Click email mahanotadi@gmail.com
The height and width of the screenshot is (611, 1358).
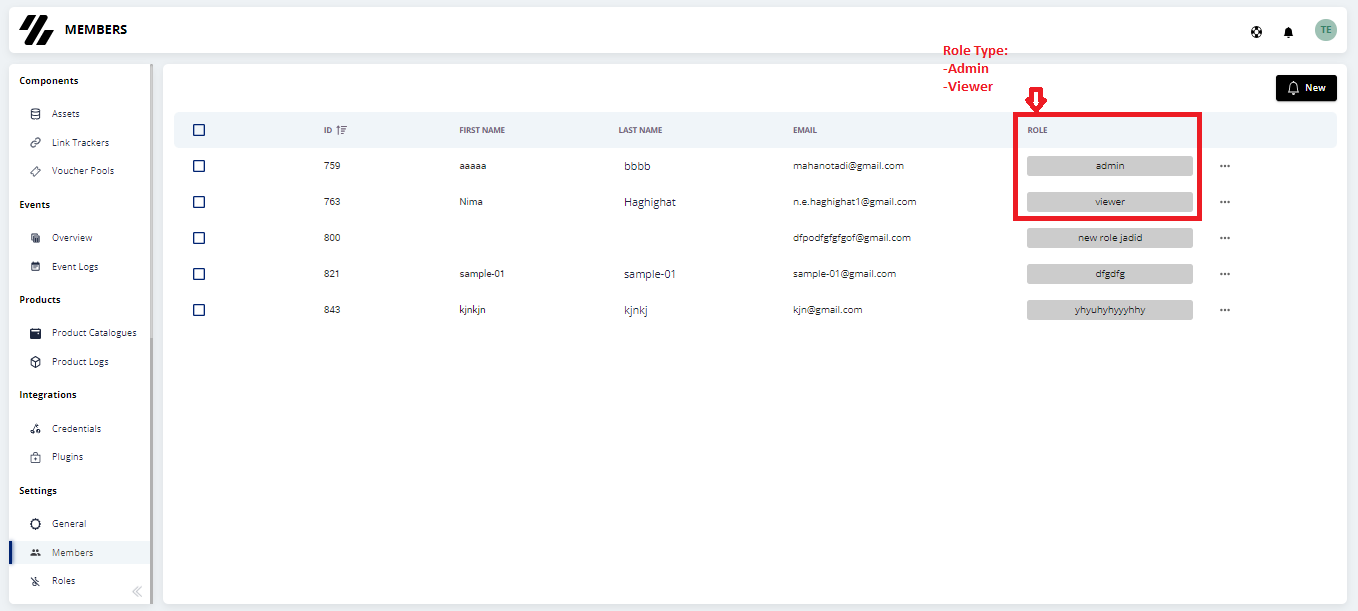pyautogui.click(x=848, y=166)
